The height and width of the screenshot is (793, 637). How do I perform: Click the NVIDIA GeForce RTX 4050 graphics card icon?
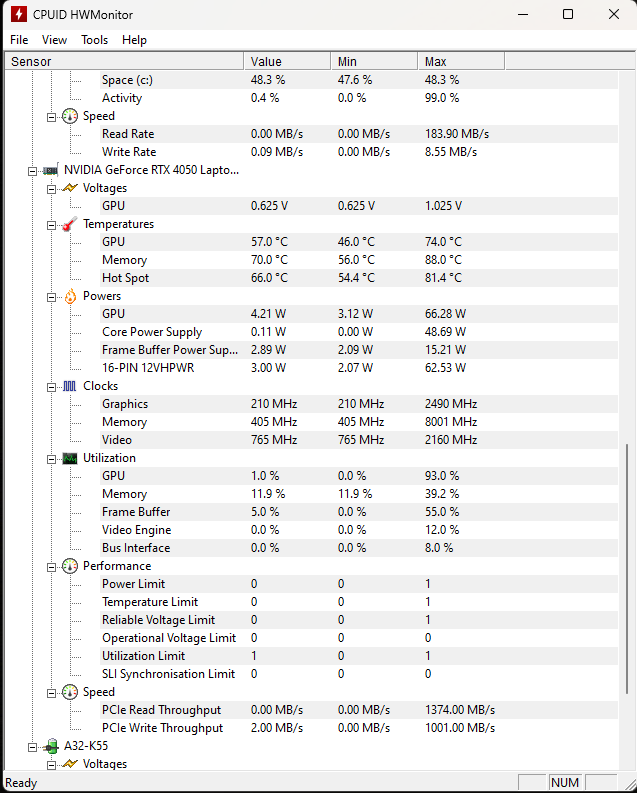(x=50, y=170)
